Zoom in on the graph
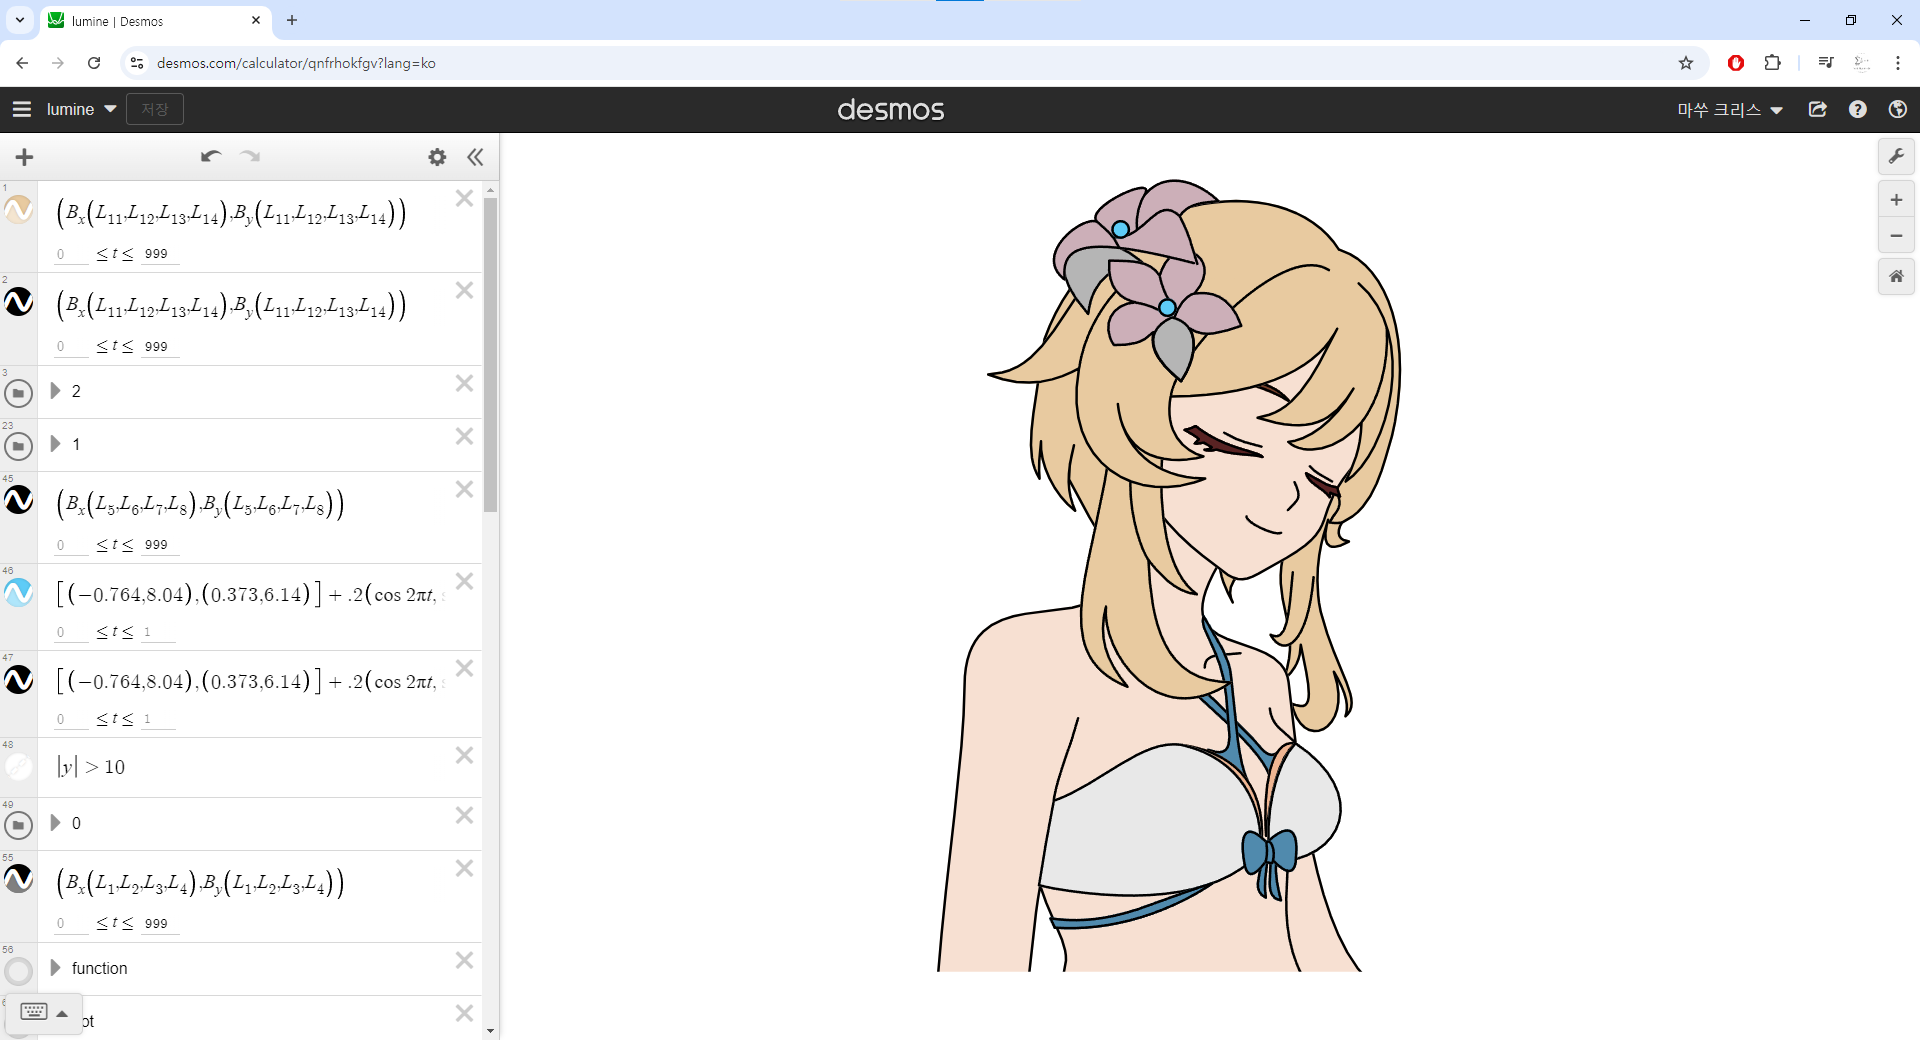 [1896, 200]
